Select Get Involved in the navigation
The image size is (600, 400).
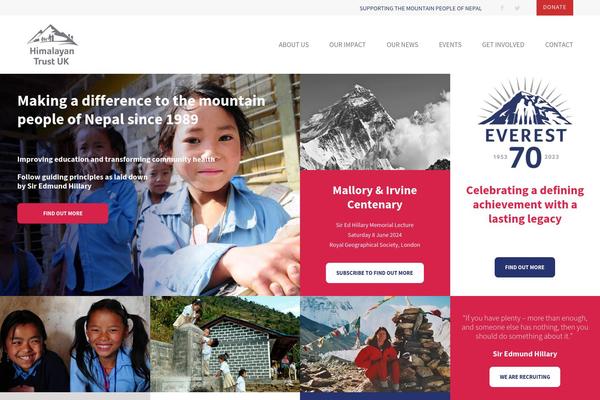coord(503,45)
